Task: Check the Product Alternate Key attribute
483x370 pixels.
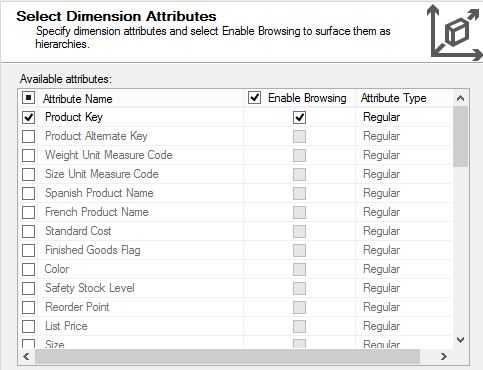Action: click(x=28, y=136)
